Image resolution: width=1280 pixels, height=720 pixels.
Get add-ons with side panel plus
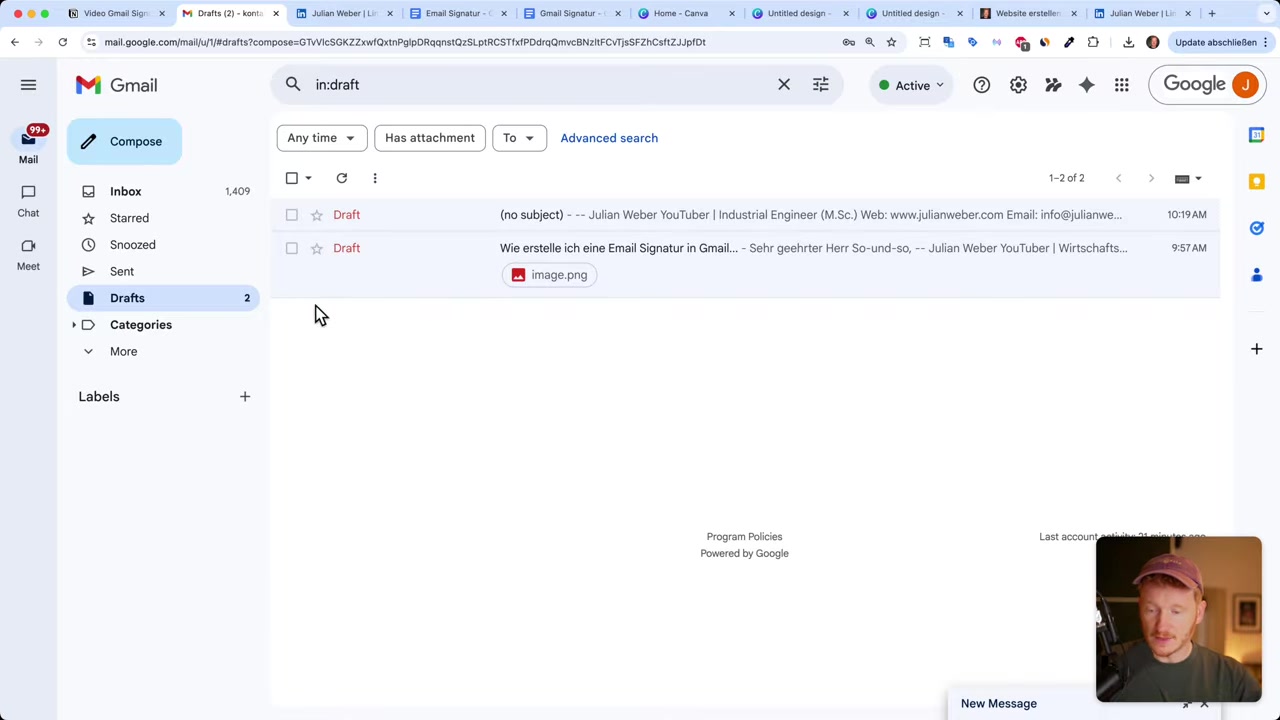tap(1256, 349)
